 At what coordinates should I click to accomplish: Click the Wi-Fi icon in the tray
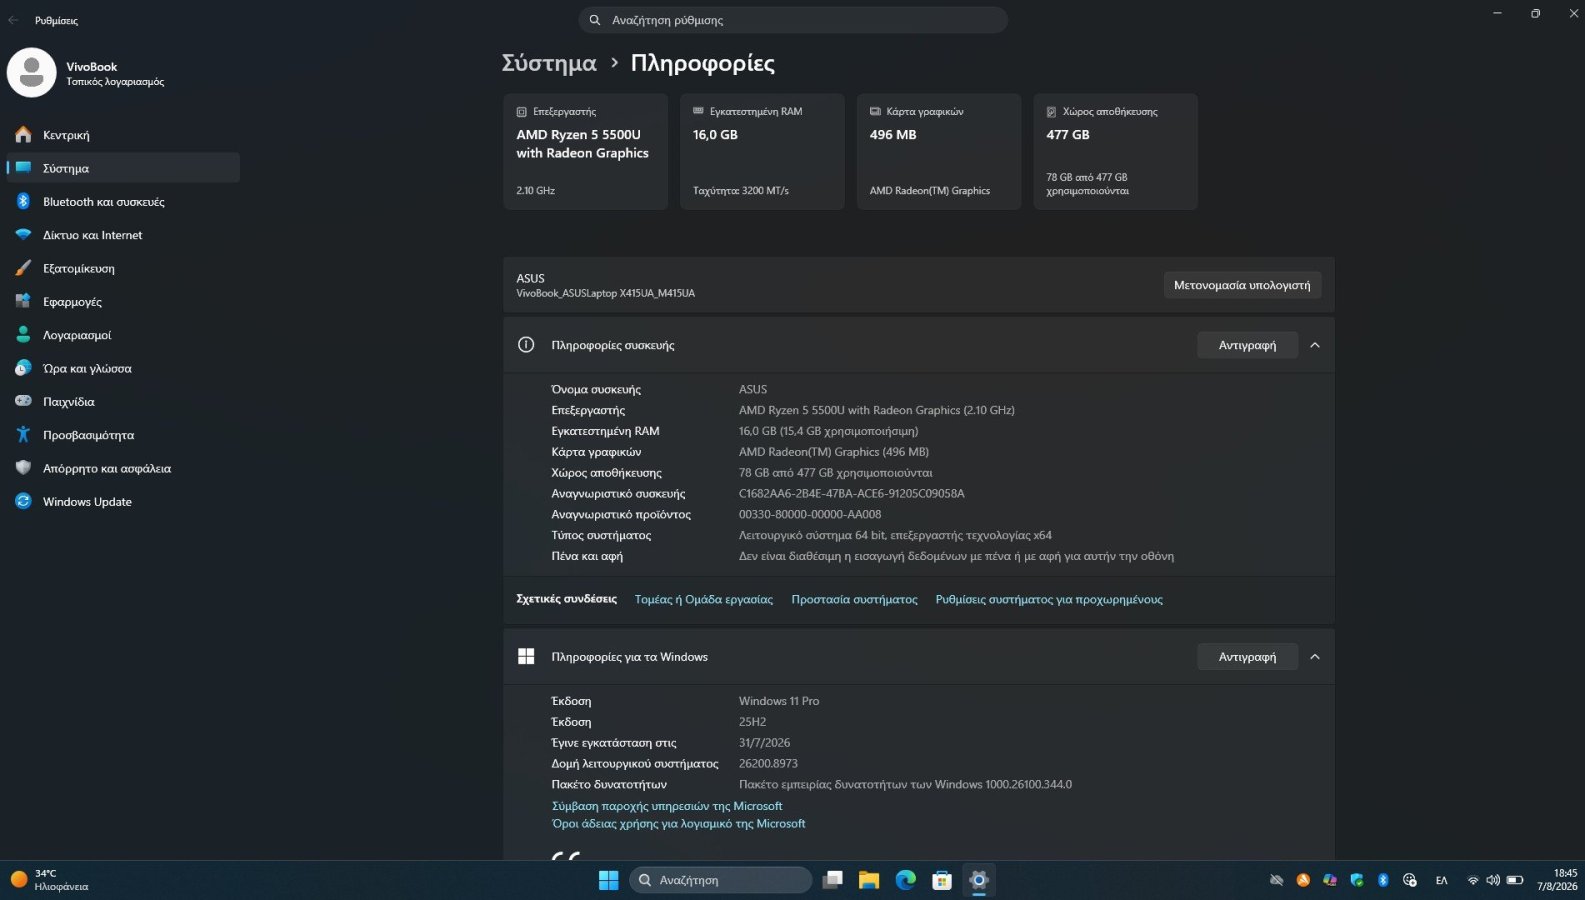click(1473, 880)
